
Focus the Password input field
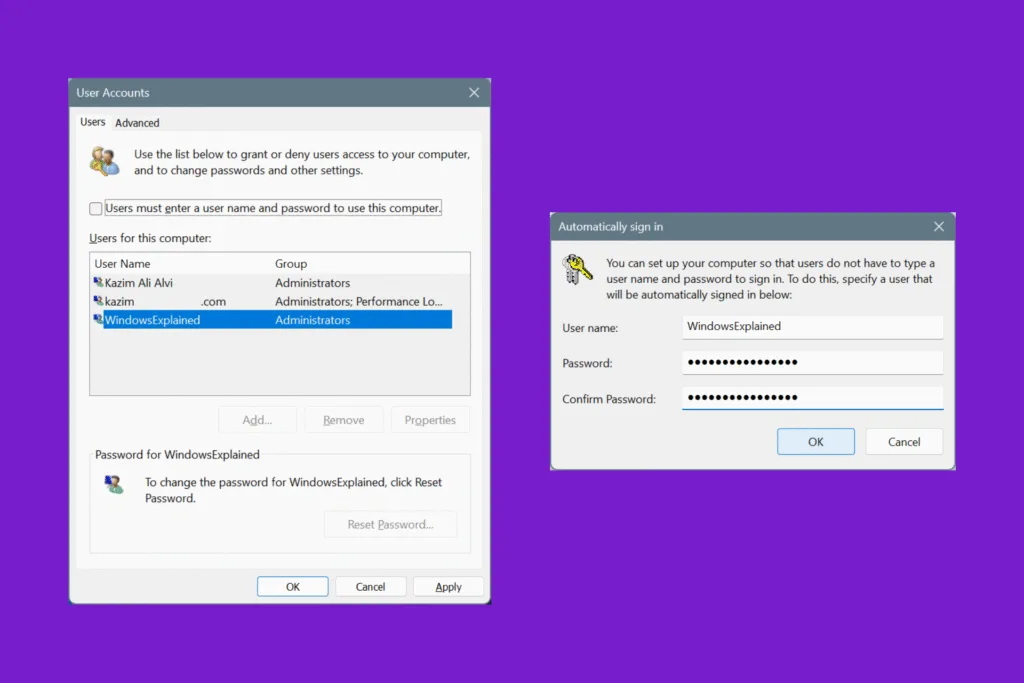812,362
